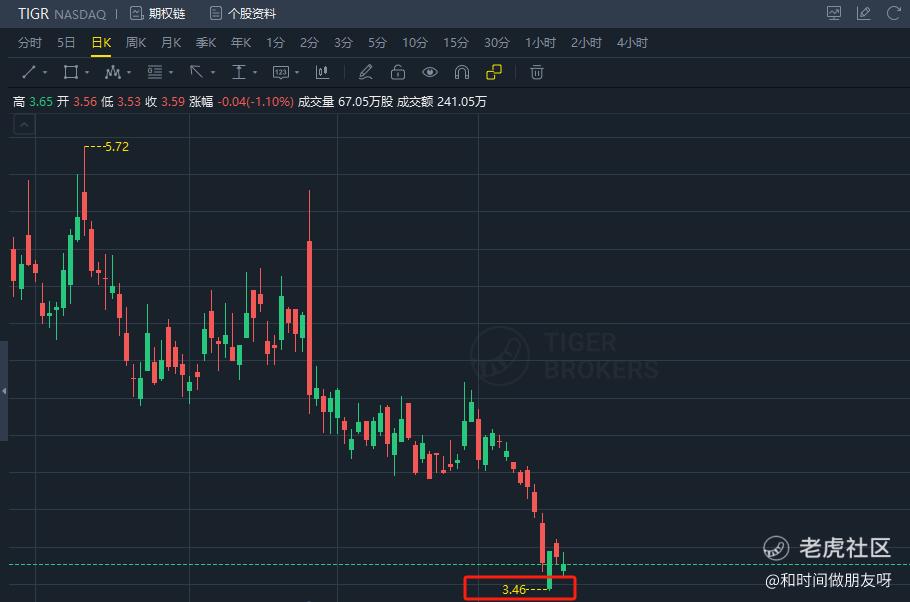
Task: Open the 期权链 option chain
Action: (157, 13)
